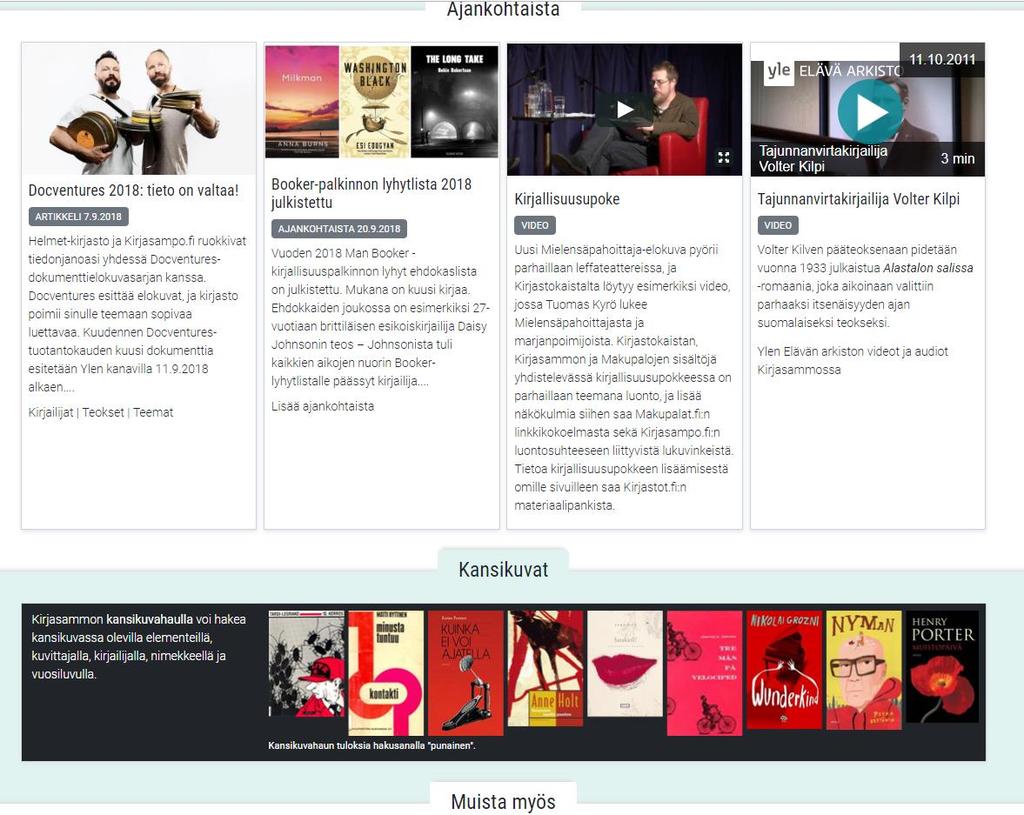Open the red lips book cover
Screen dimensions: 1024x815
(625, 663)
